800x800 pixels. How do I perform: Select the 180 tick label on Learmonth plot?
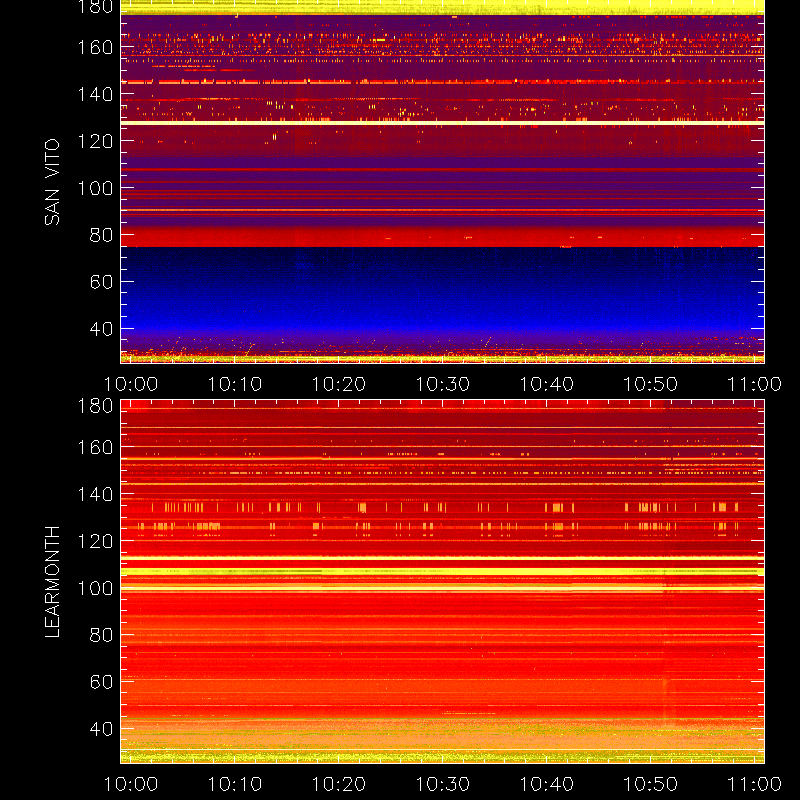click(95, 406)
